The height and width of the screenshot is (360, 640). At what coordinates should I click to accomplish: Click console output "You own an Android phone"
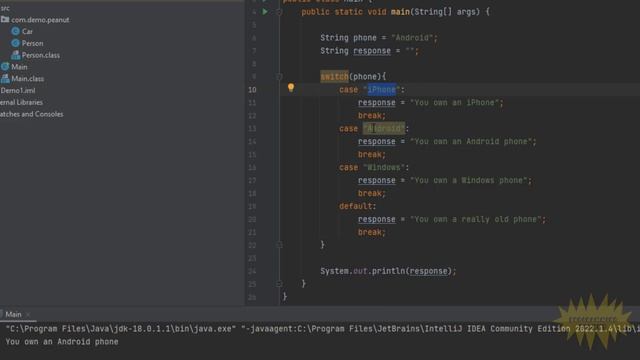point(62,342)
